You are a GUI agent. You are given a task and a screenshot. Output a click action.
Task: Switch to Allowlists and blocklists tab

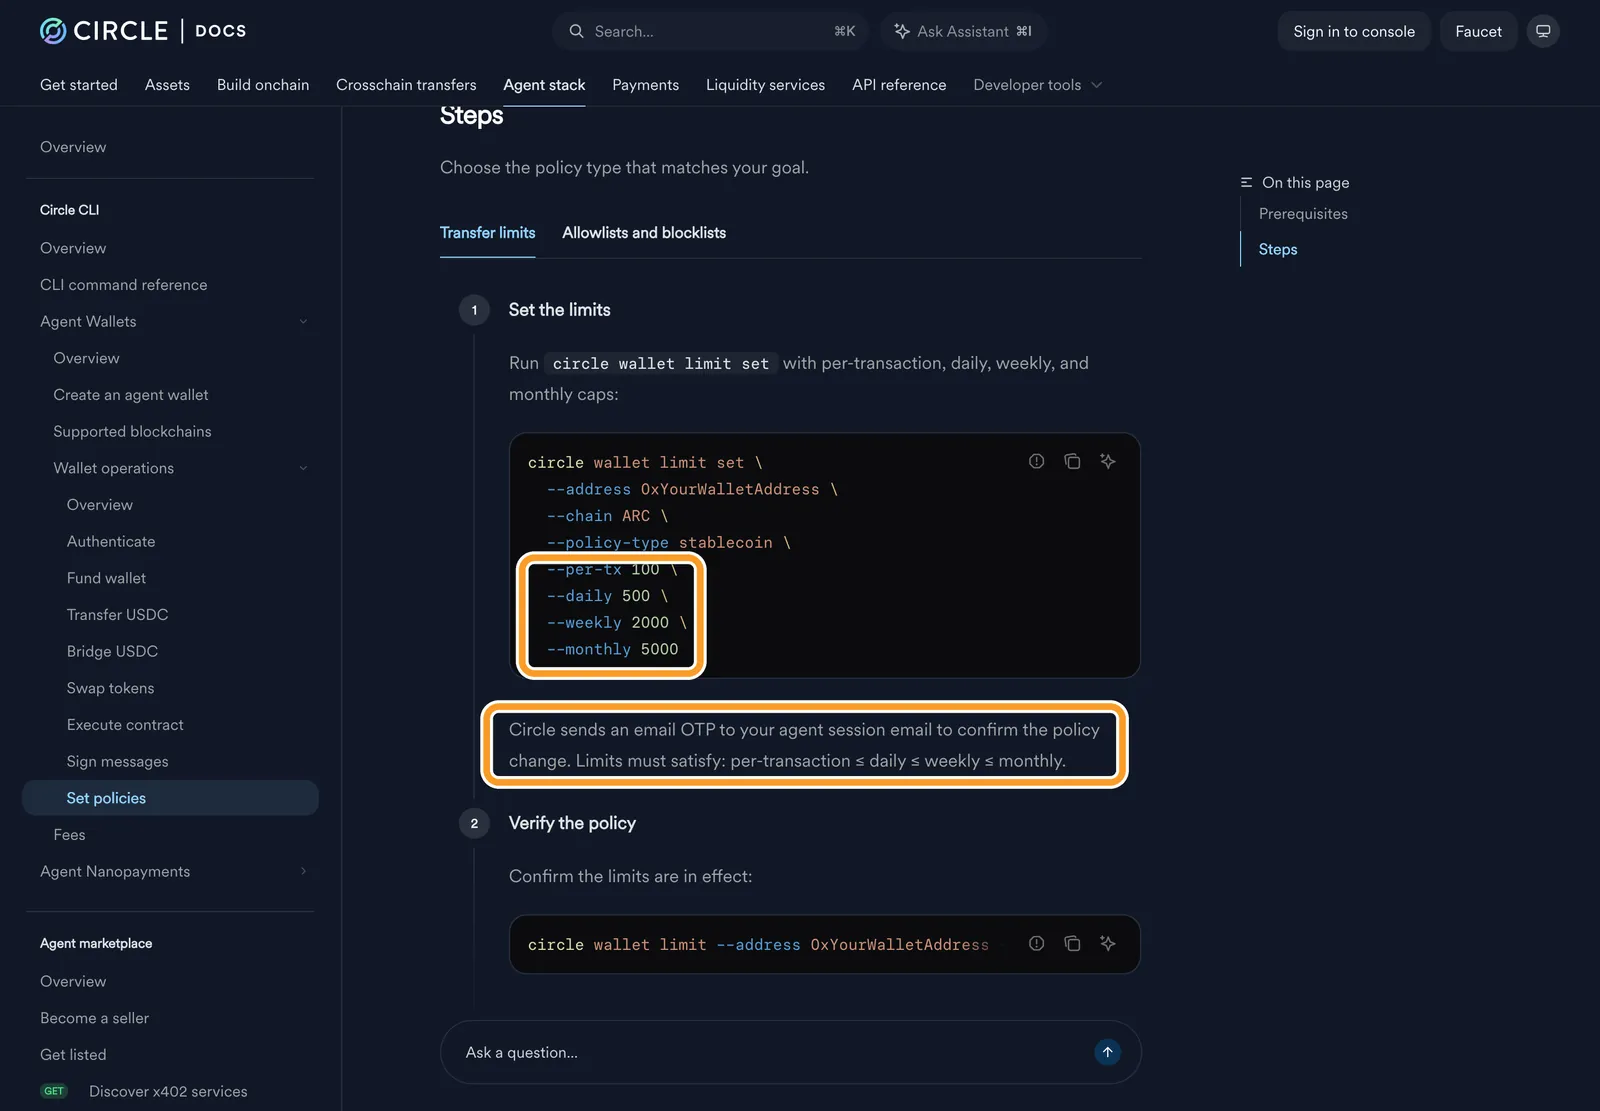point(644,232)
